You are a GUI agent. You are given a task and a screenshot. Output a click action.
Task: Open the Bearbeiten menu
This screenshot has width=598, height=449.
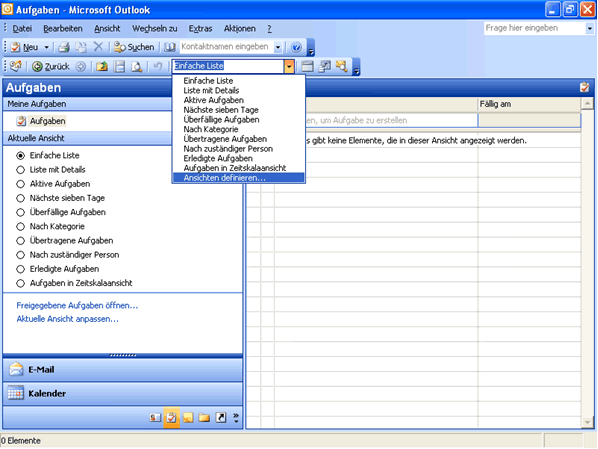[63, 29]
